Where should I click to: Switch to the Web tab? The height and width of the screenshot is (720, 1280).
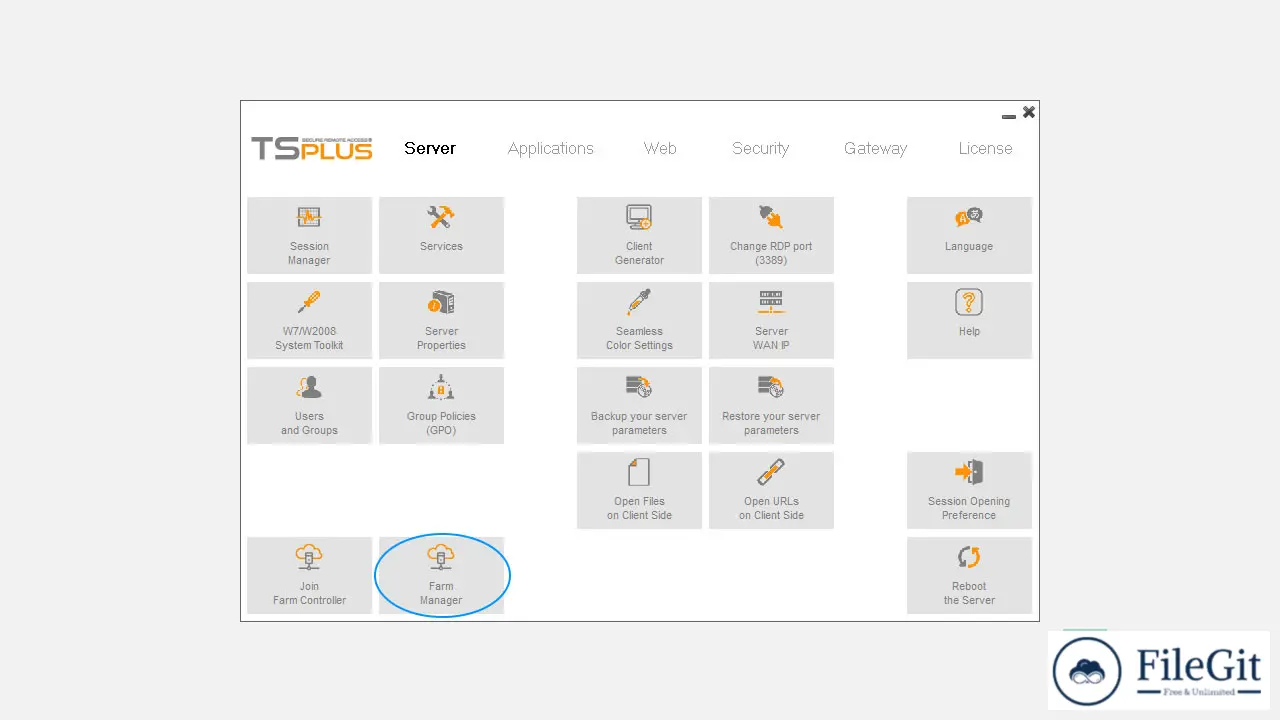(x=660, y=148)
